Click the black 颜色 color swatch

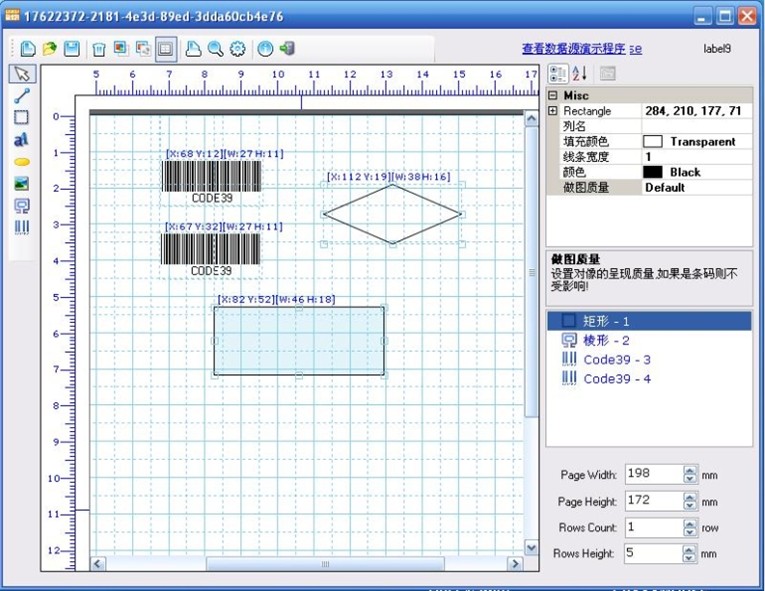coord(653,172)
